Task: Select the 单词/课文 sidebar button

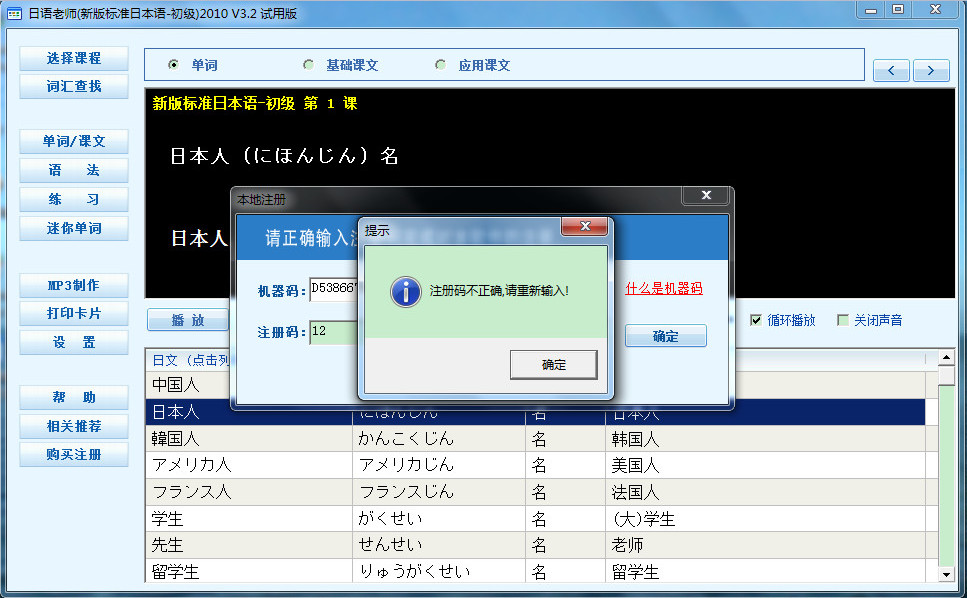Action: click(x=74, y=141)
